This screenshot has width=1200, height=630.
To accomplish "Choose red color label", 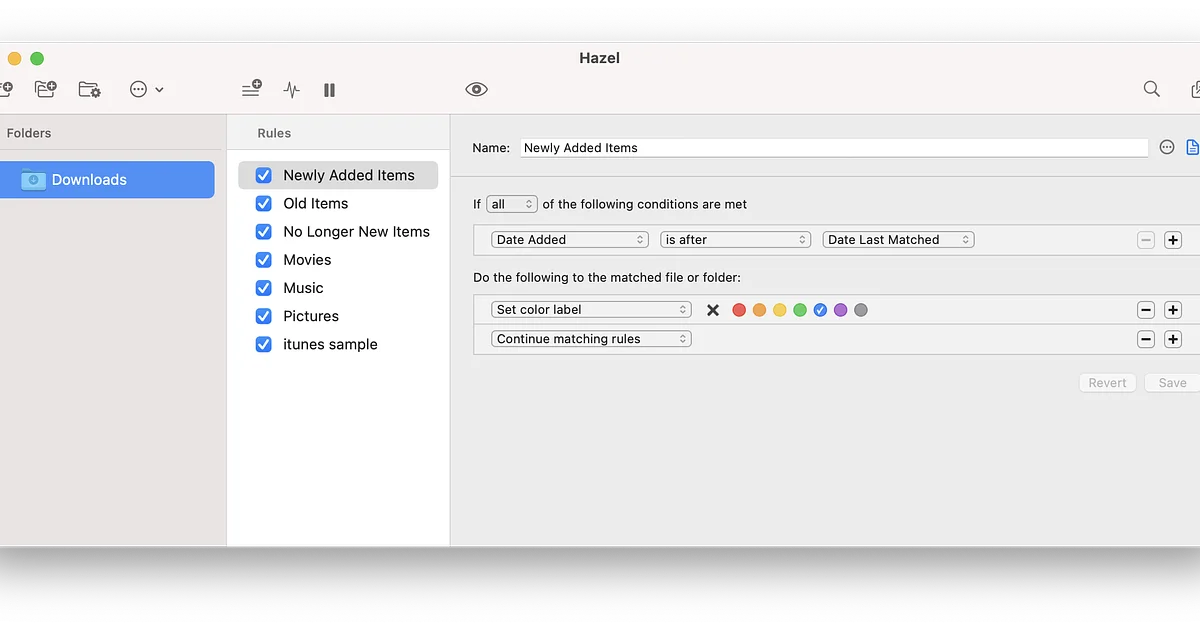I will (739, 310).
